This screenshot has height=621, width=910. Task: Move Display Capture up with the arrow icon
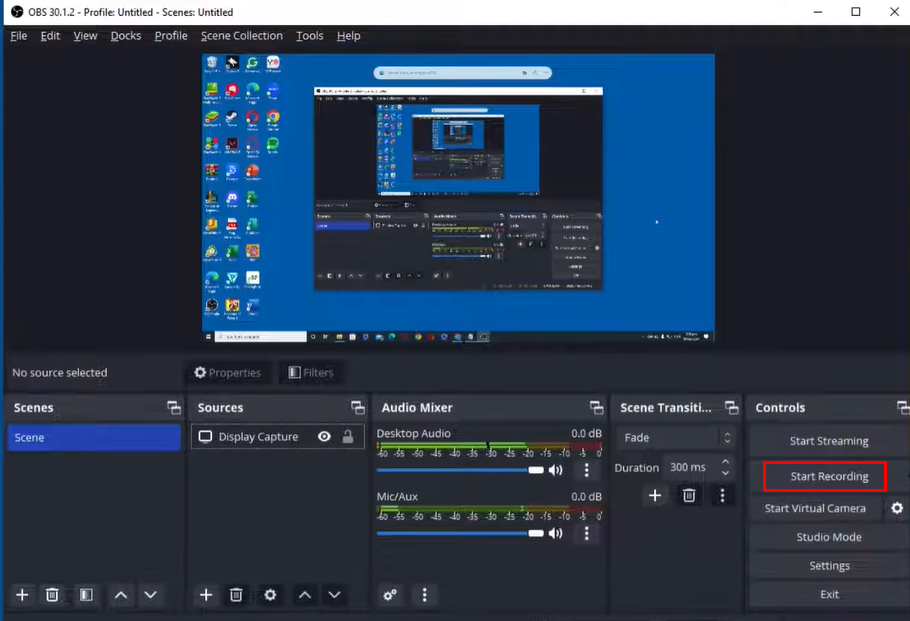(305, 595)
